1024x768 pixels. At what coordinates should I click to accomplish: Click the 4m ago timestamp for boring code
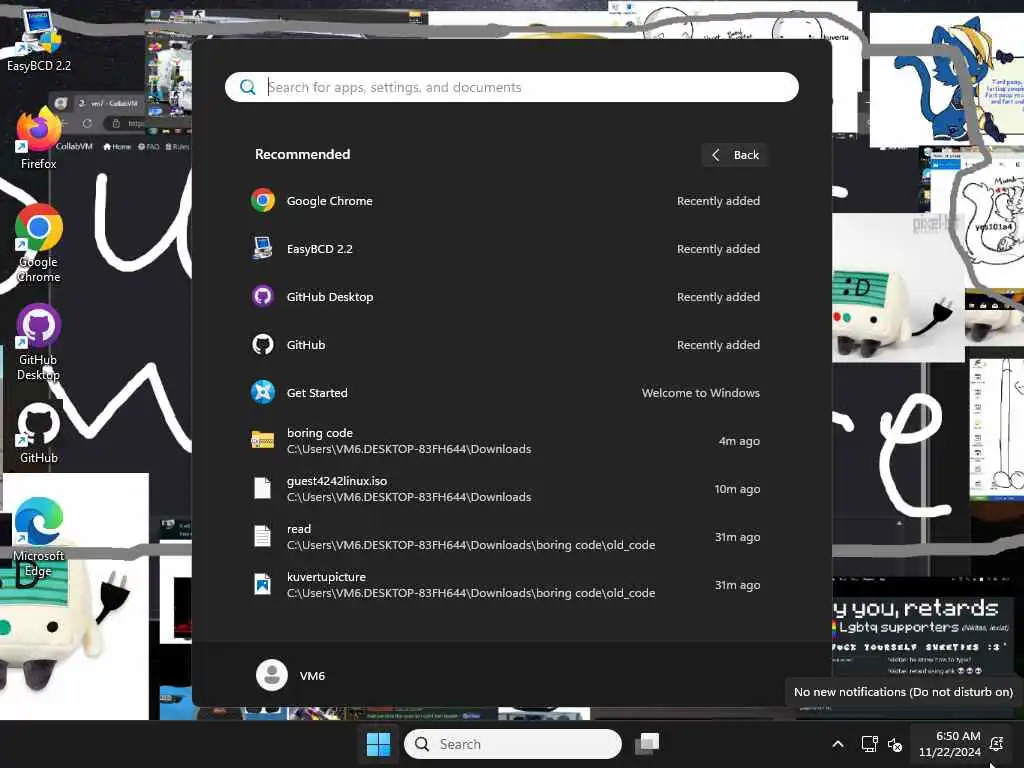(x=739, y=441)
